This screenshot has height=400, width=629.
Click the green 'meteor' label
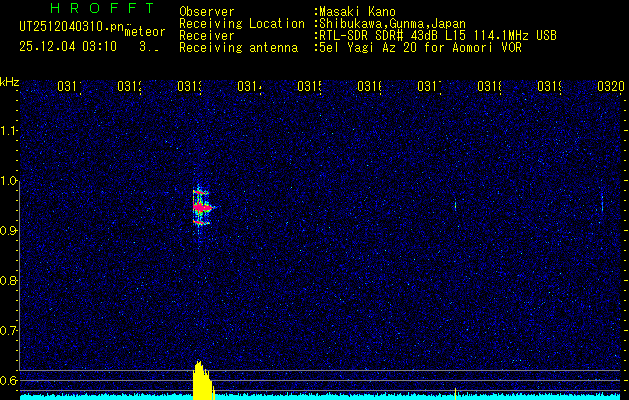pos(145,32)
